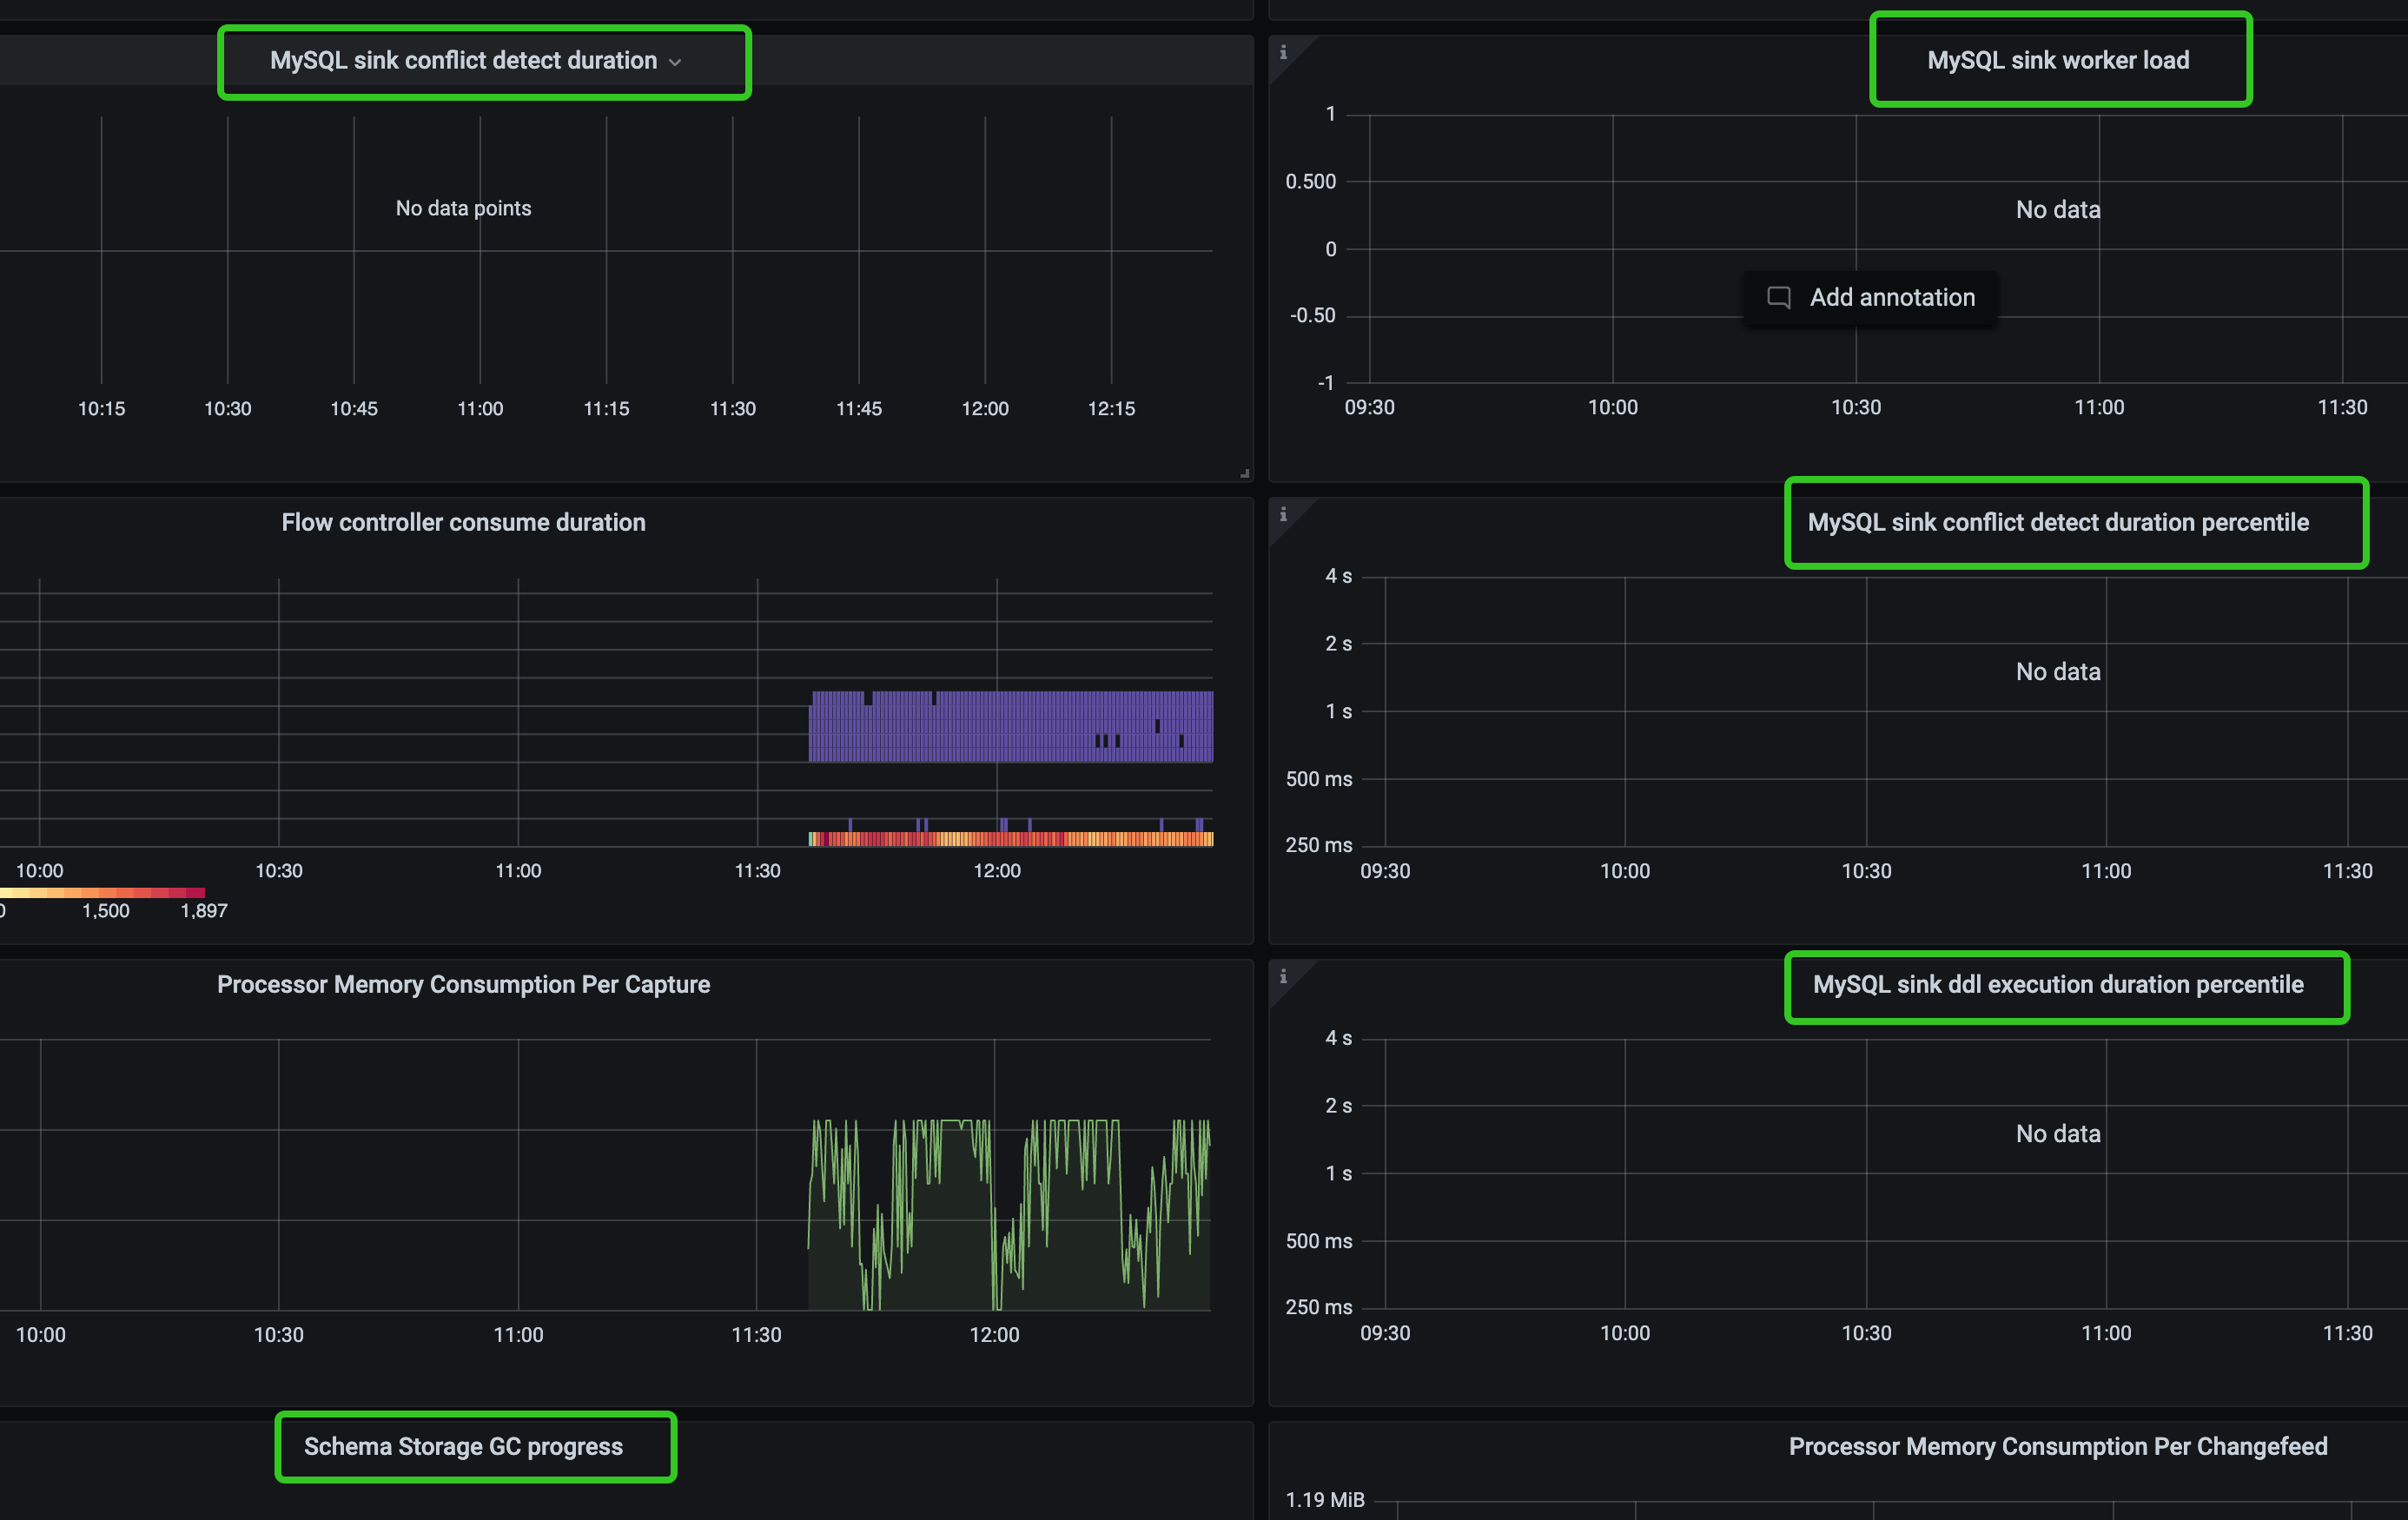This screenshot has width=2408, height=1520.
Task: Open the Schema Storage GC progress panel menu
Action: [463, 1446]
